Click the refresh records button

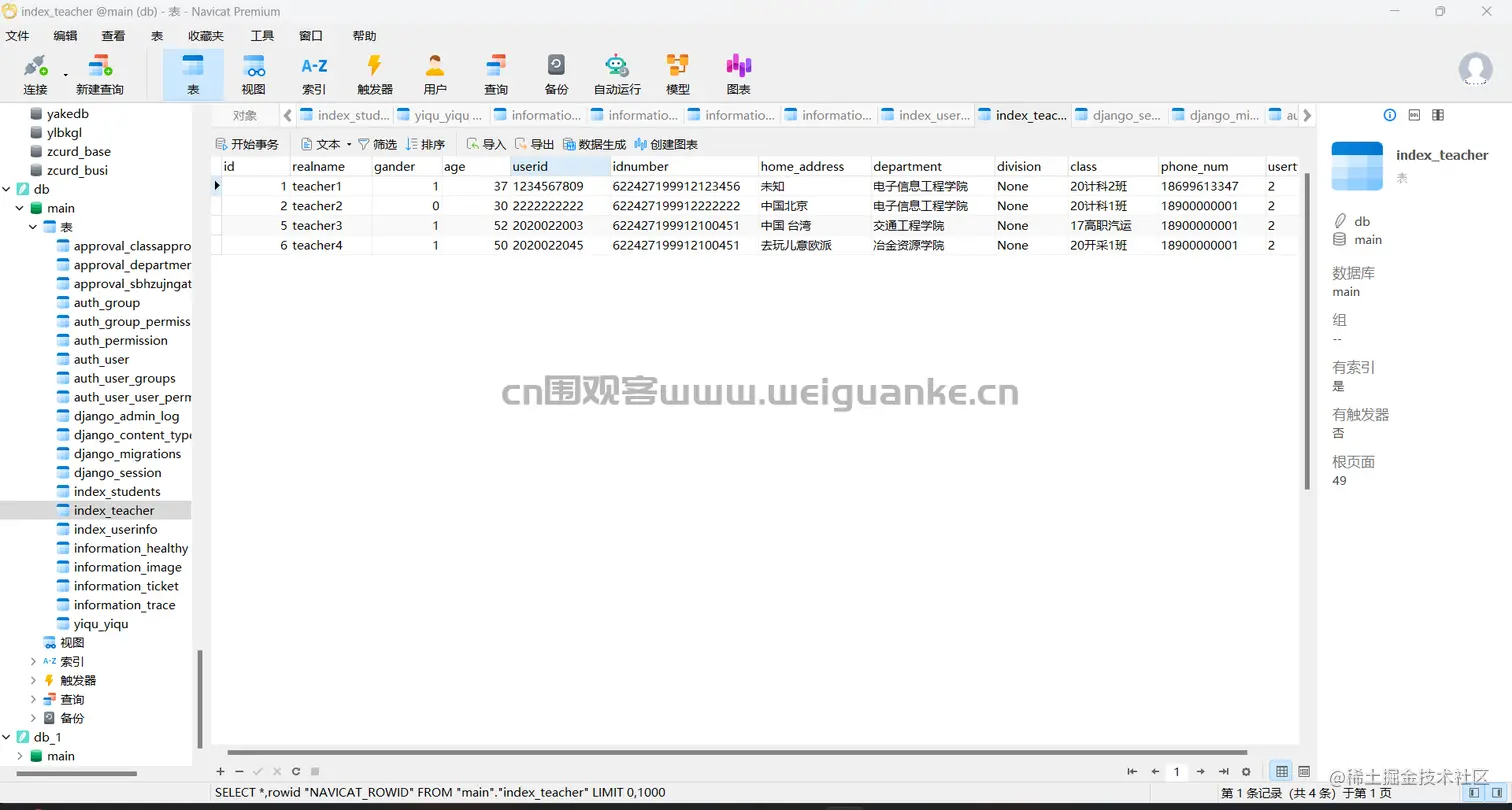click(x=296, y=771)
